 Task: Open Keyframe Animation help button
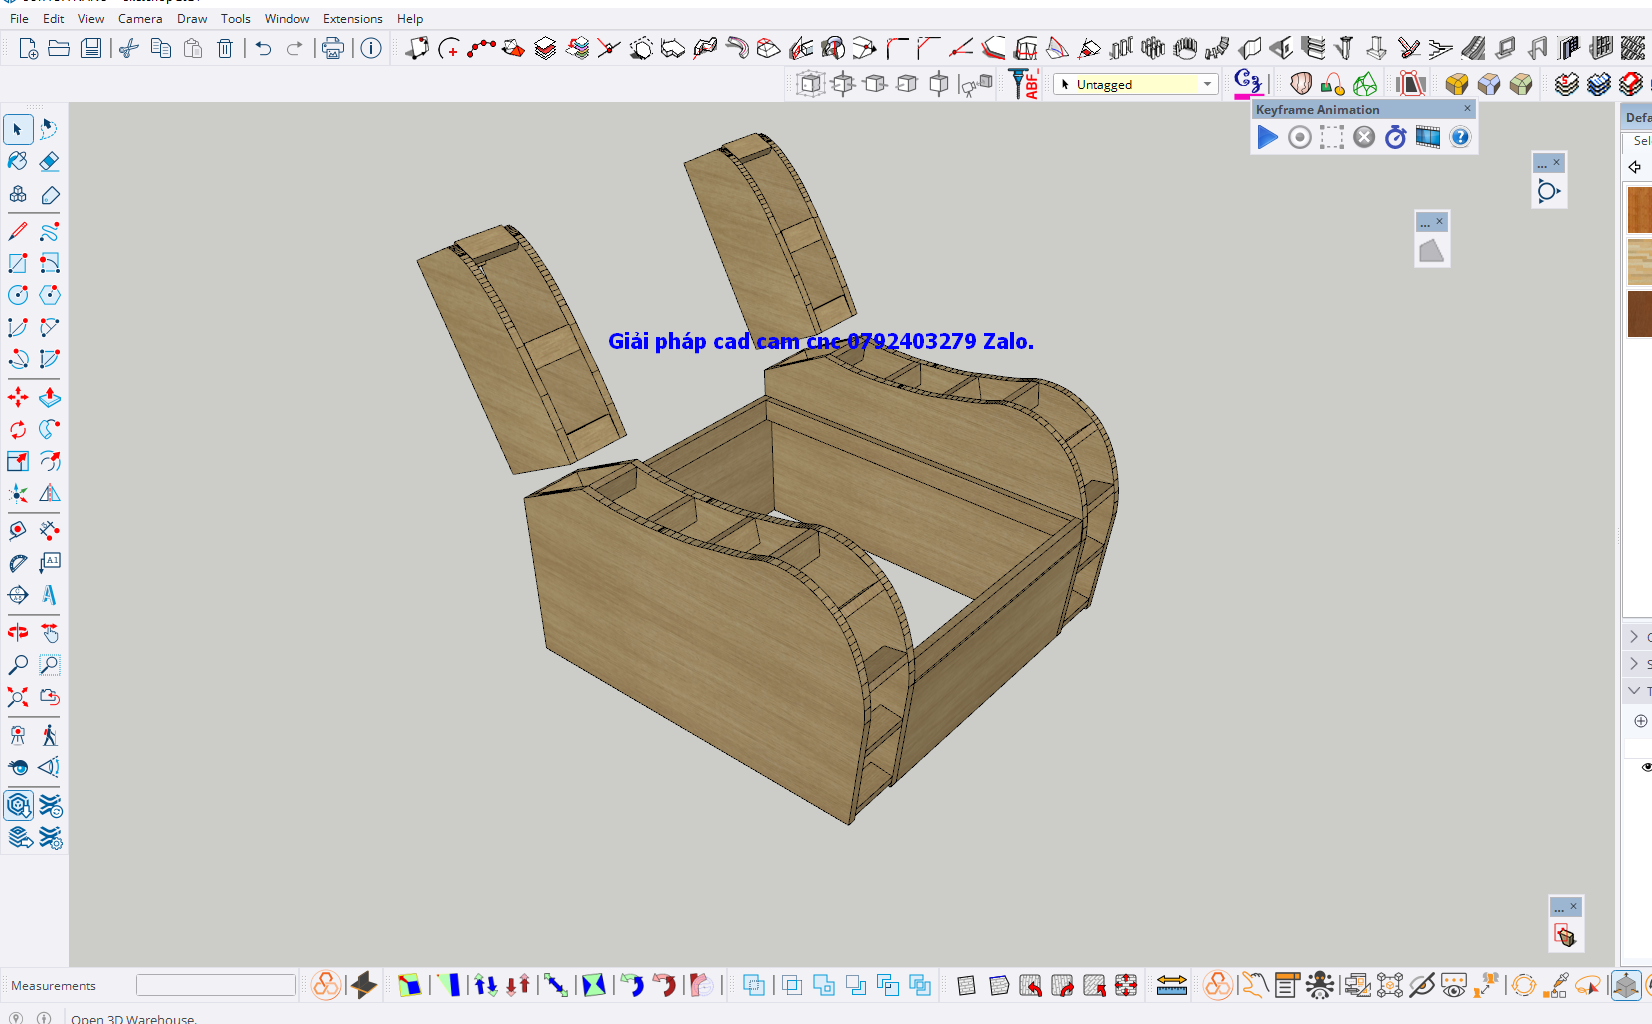click(1460, 138)
